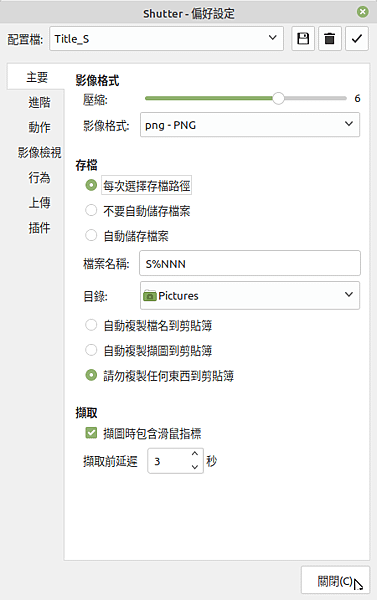Open the 插件 tab
The image size is (377, 600).
39,228
